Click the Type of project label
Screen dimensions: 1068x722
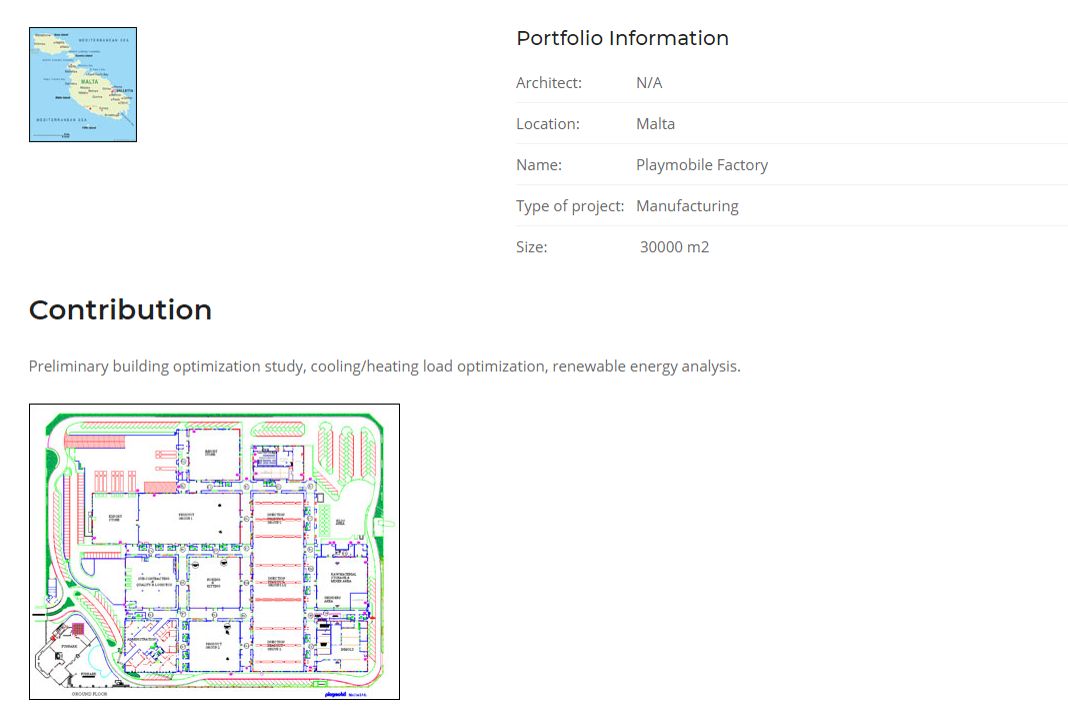570,206
